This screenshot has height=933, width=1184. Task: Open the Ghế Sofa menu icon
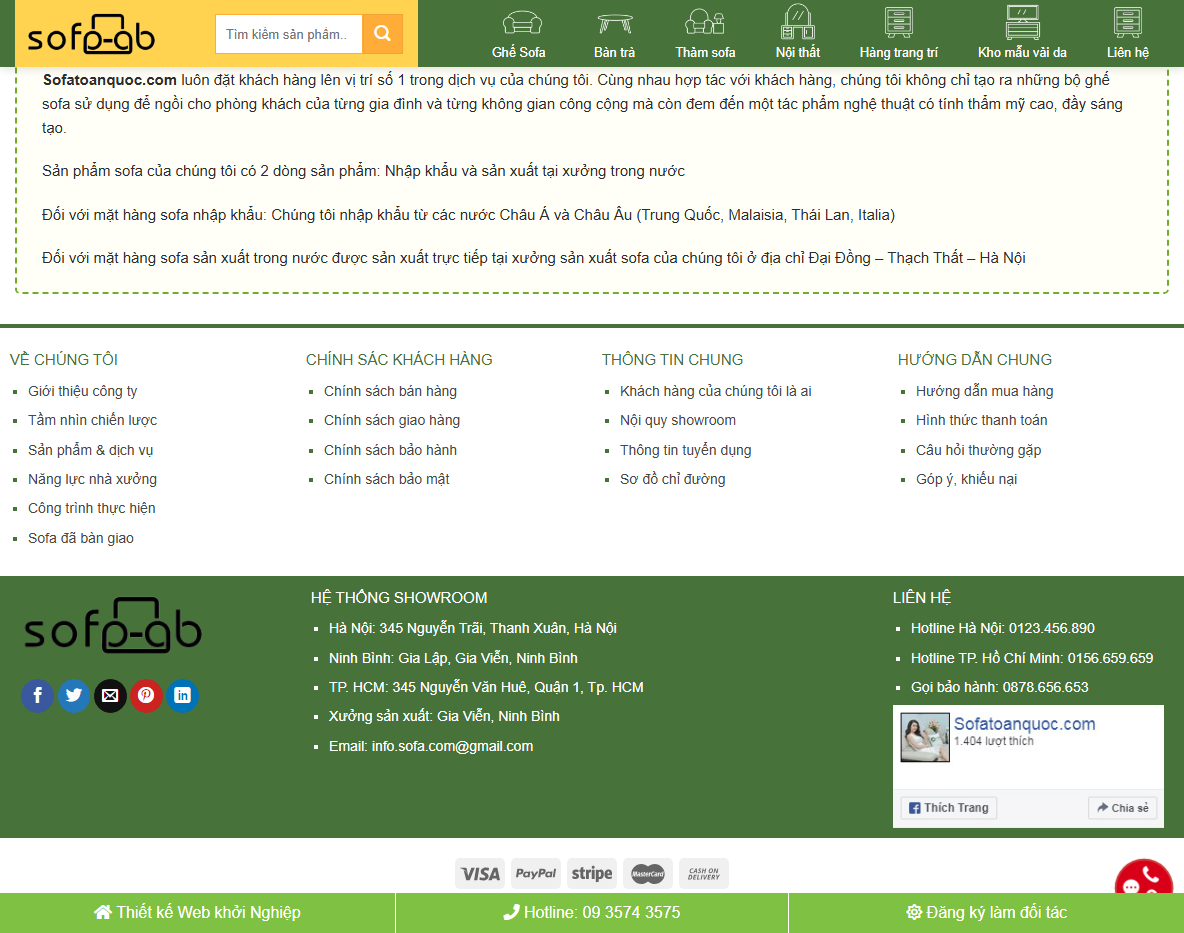coord(520,22)
